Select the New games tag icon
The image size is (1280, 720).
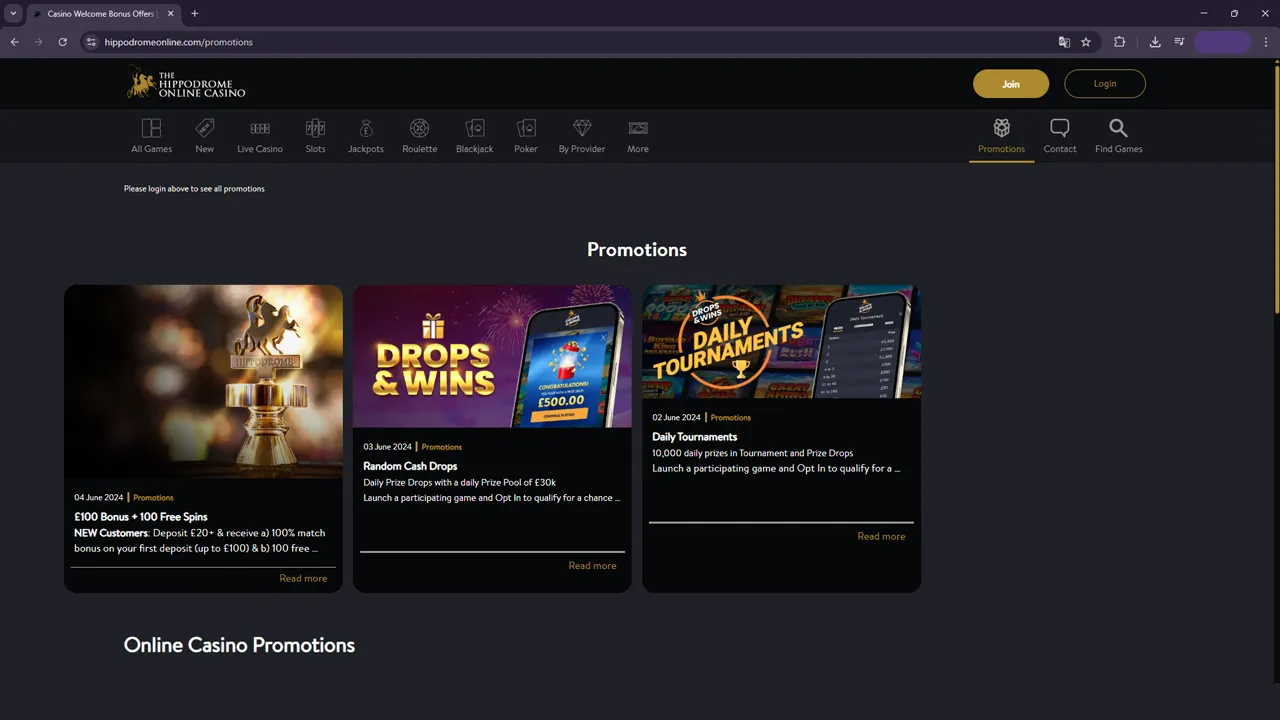pos(204,129)
